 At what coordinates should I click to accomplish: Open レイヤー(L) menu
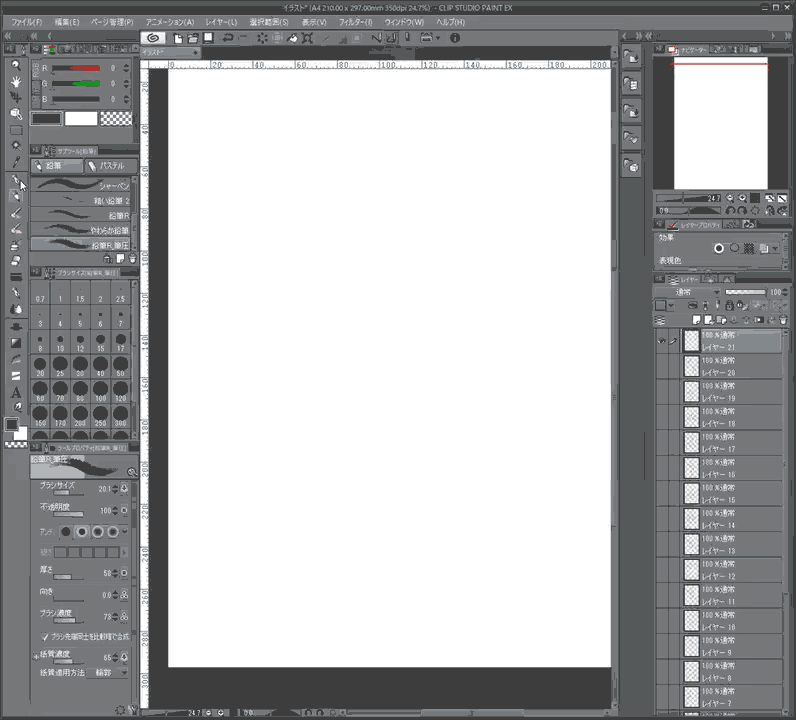point(221,22)
